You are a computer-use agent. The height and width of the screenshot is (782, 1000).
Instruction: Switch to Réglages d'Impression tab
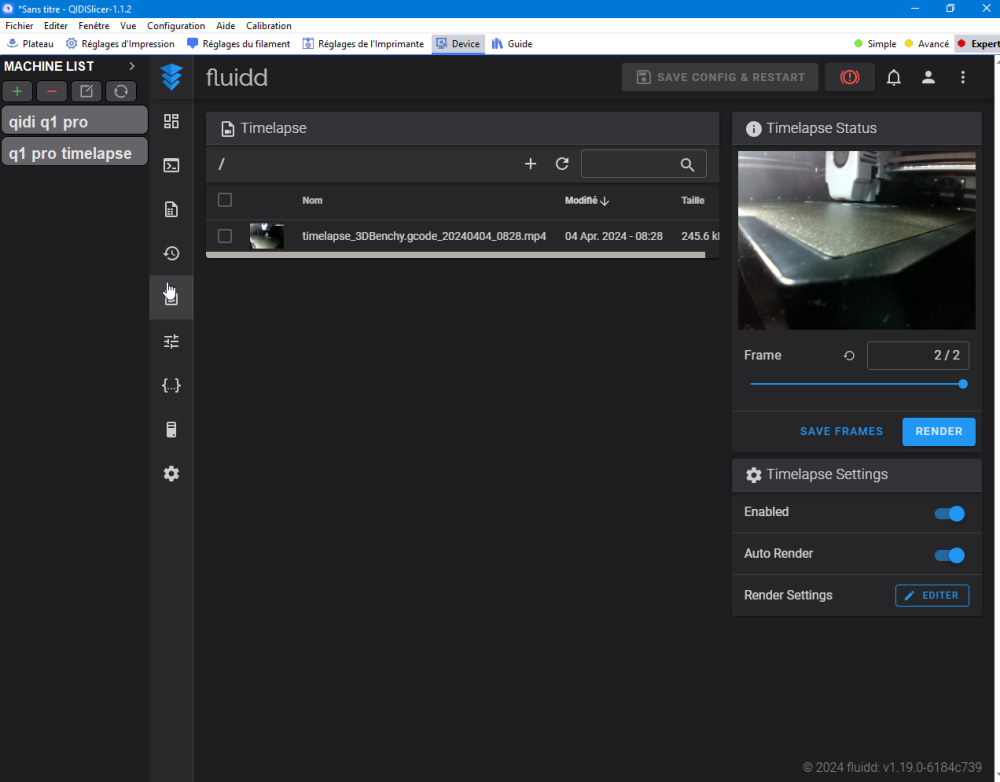[x=121, y=43]
